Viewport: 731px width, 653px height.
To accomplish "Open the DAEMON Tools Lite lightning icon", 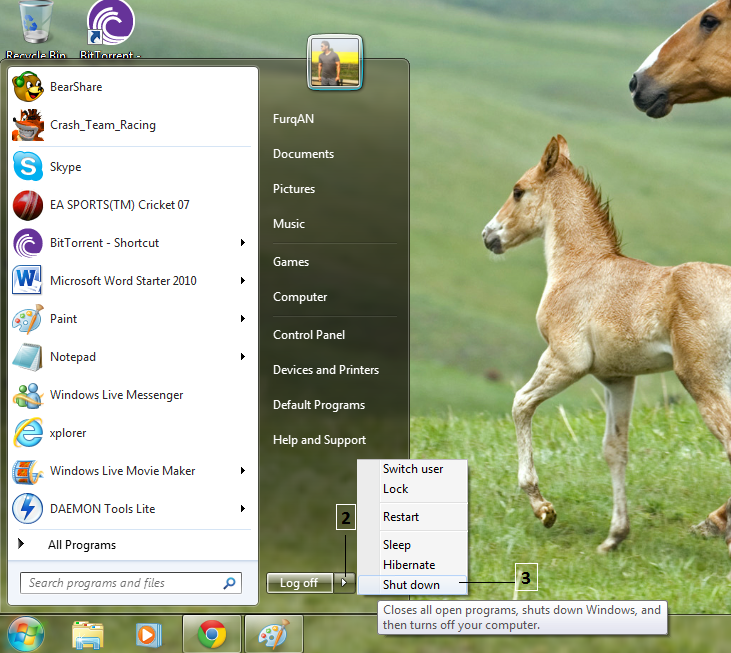I will click(x=28, y=509).
